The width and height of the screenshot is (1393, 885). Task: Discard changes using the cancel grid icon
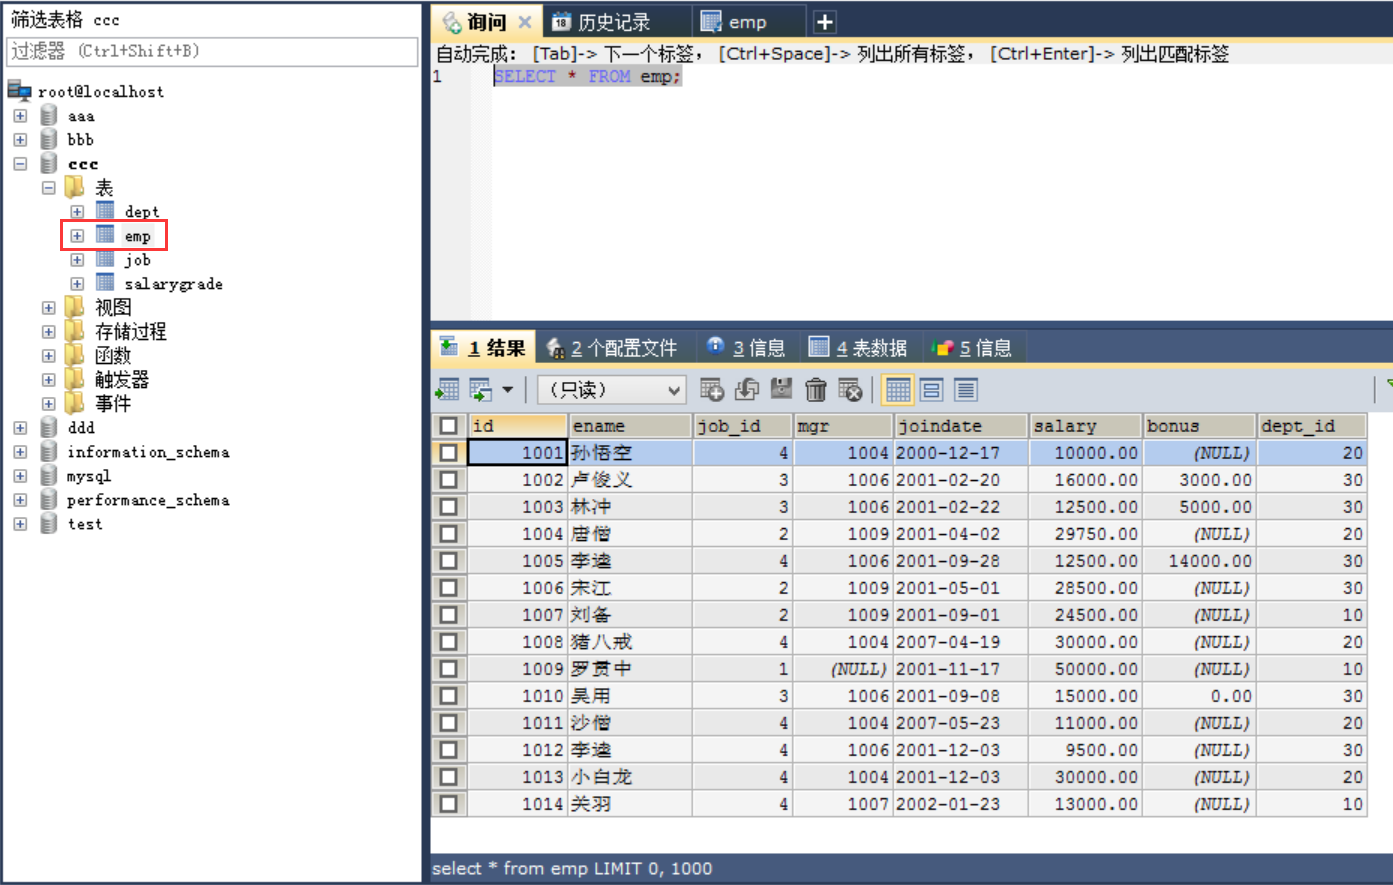point(850,390)
